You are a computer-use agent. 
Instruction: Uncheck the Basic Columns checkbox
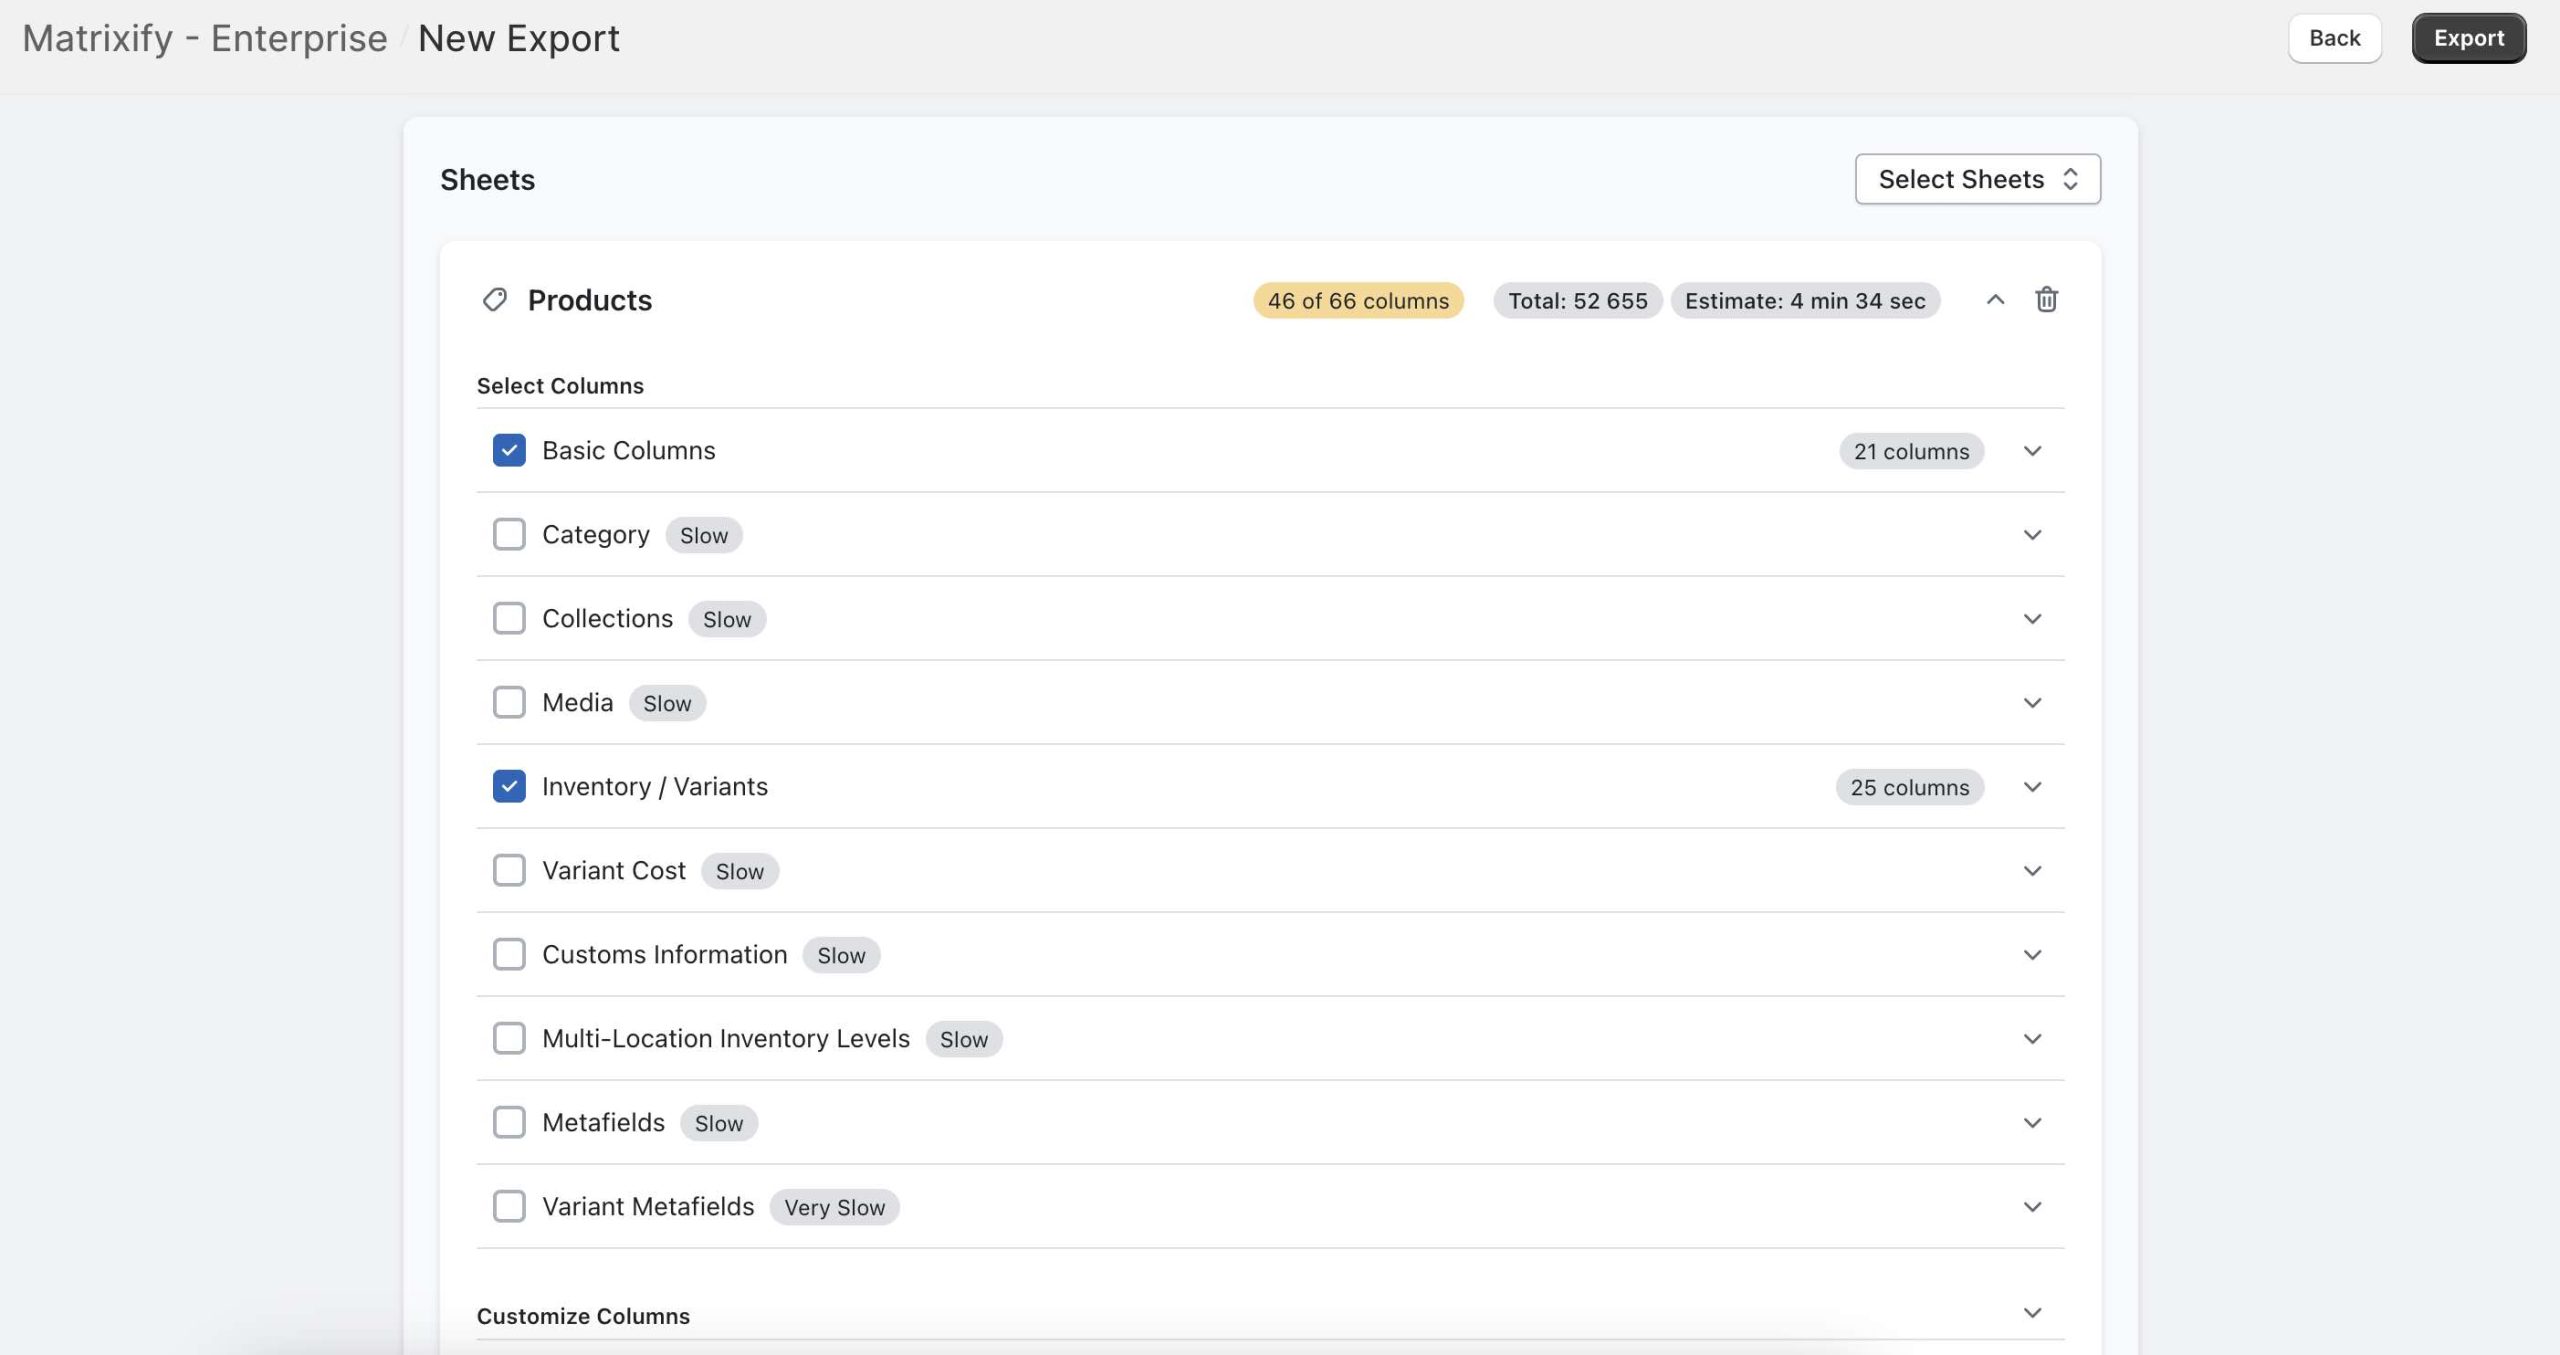pyautogui.click(x=509, y=450)
